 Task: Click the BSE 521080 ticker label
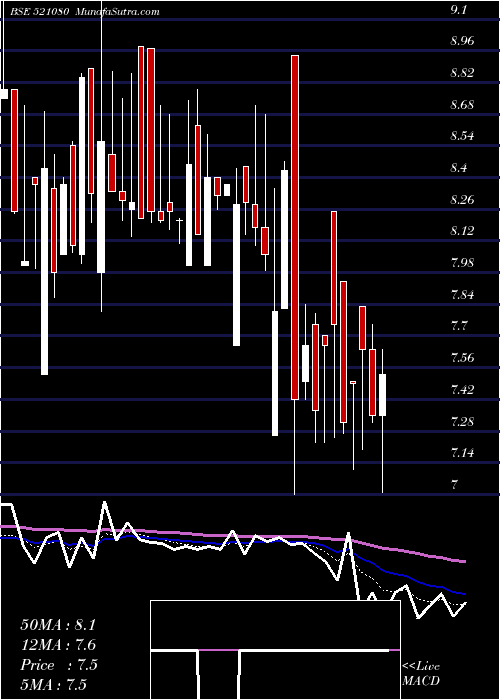click(39, 12)
